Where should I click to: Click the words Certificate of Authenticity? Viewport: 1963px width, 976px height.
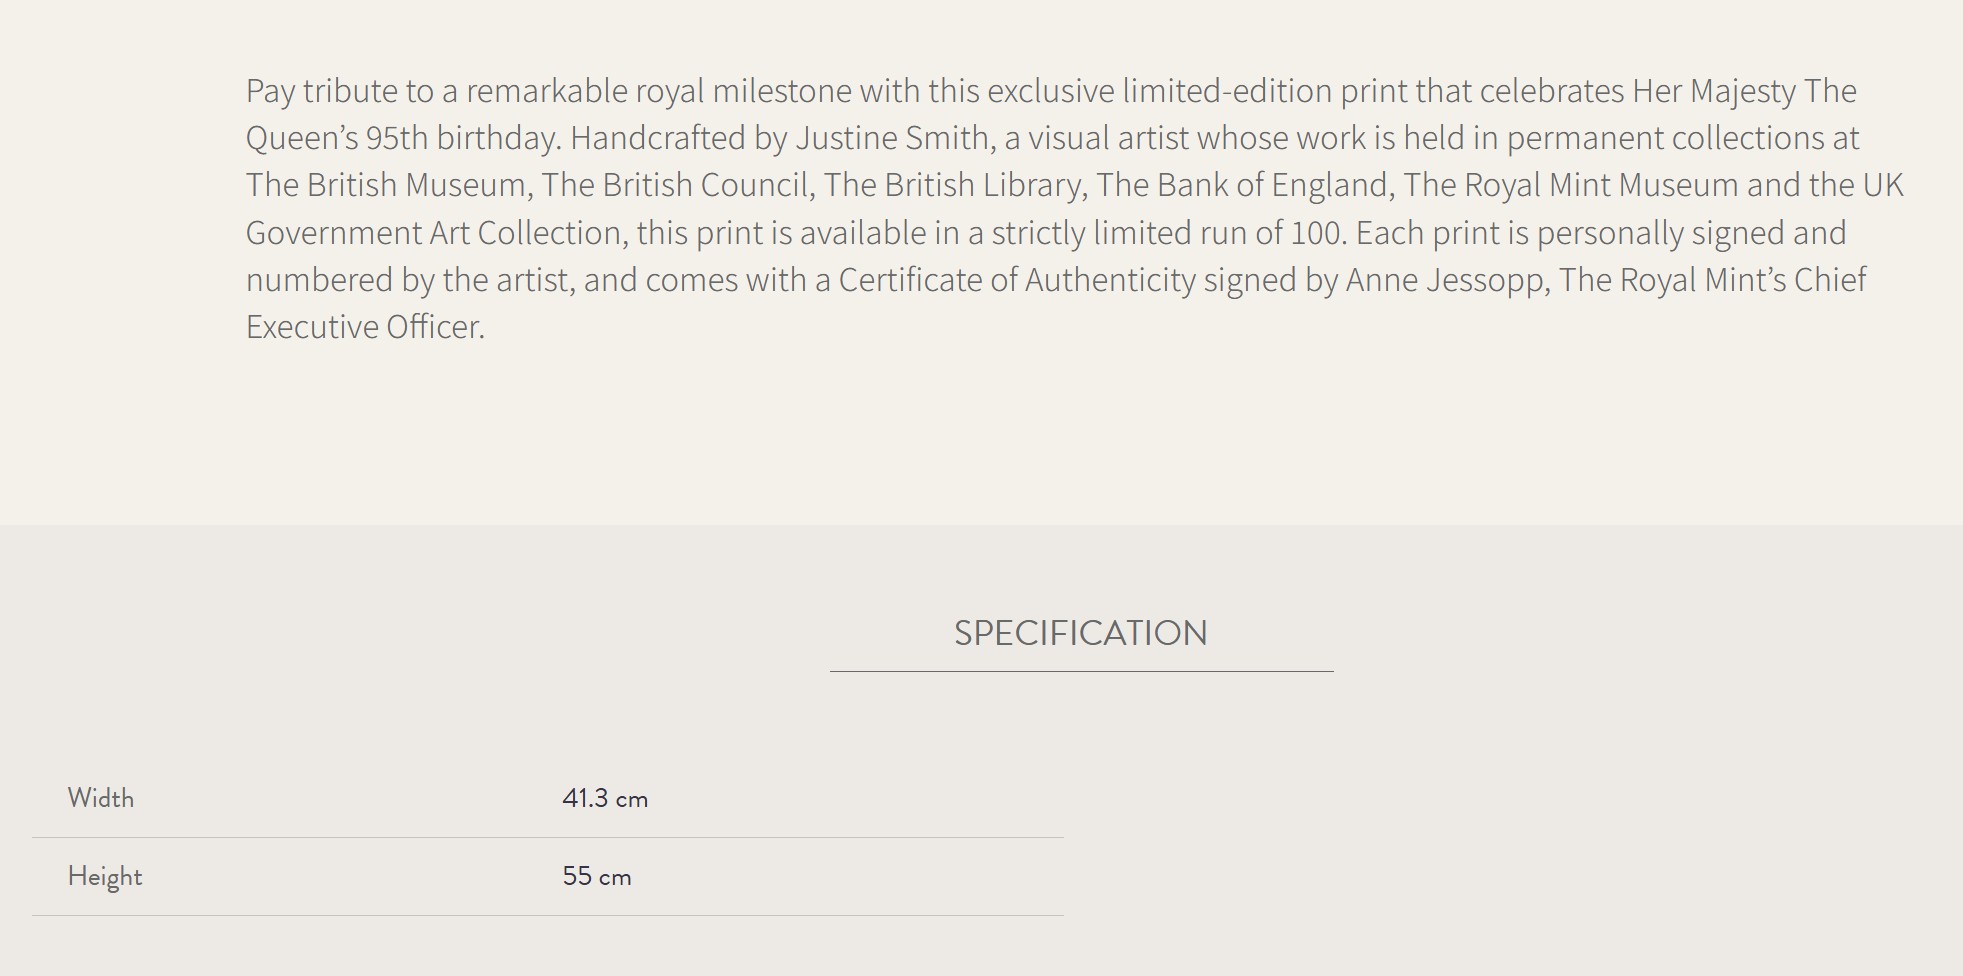[x=1016, y=280]
